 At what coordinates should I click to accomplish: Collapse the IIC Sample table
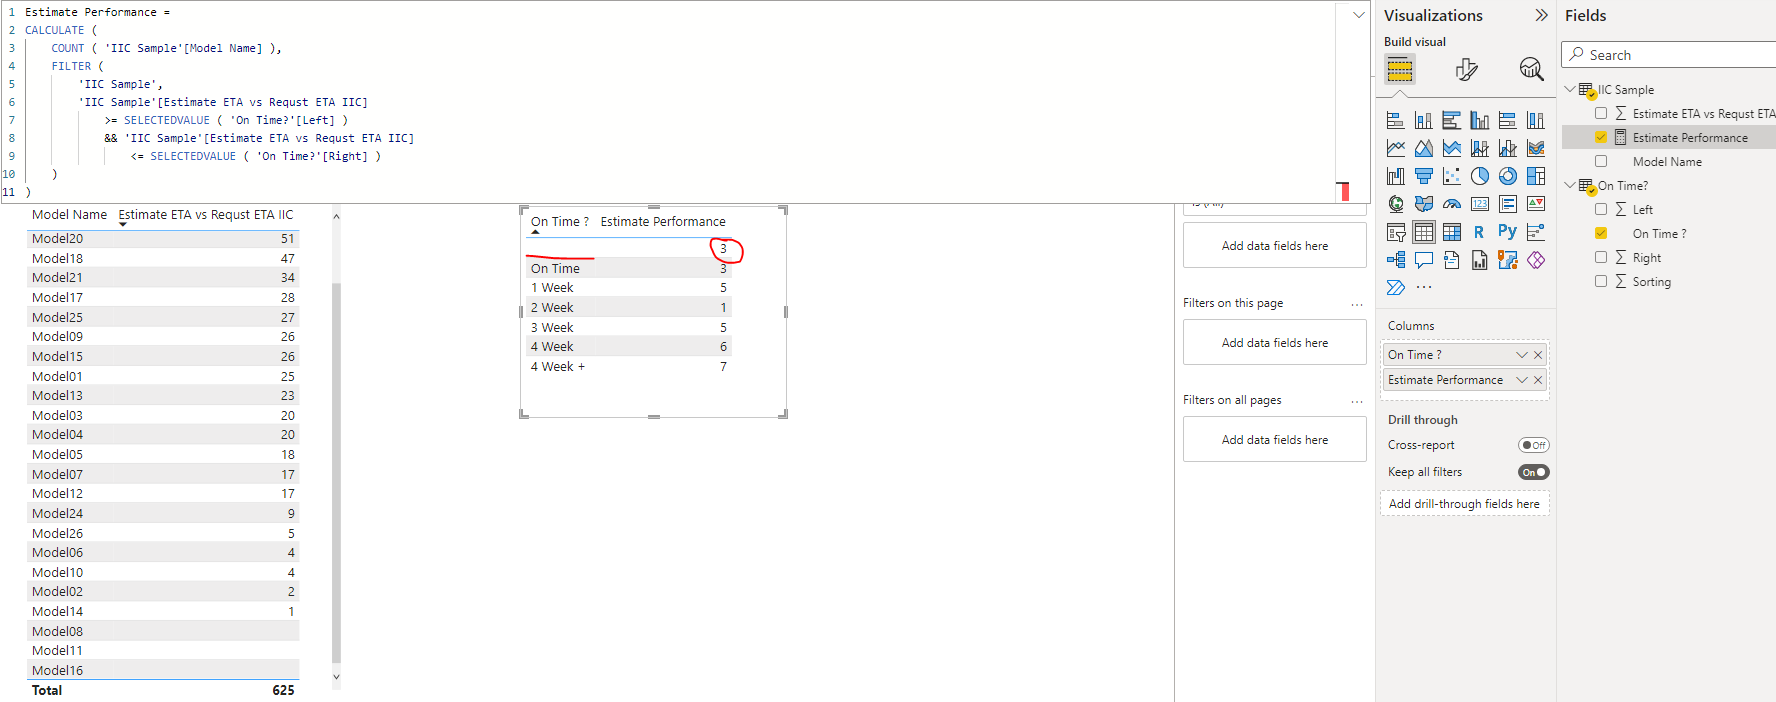[x=1569, y=89]
